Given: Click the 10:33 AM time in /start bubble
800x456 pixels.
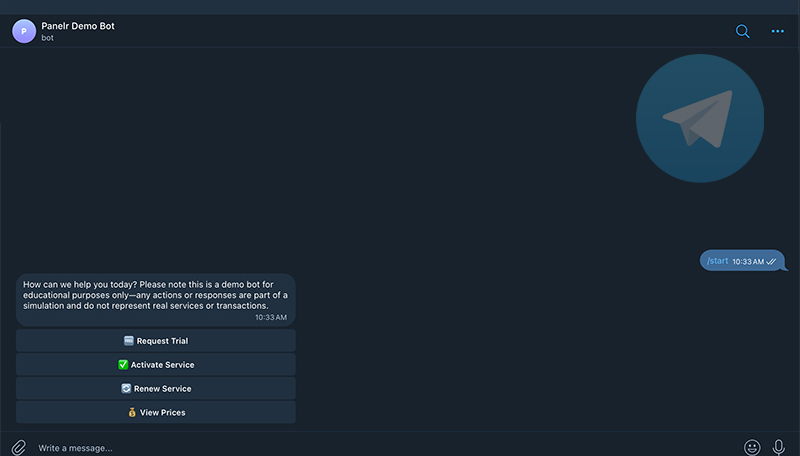Looking at the screenshot, I should click(x=748, y=262).
